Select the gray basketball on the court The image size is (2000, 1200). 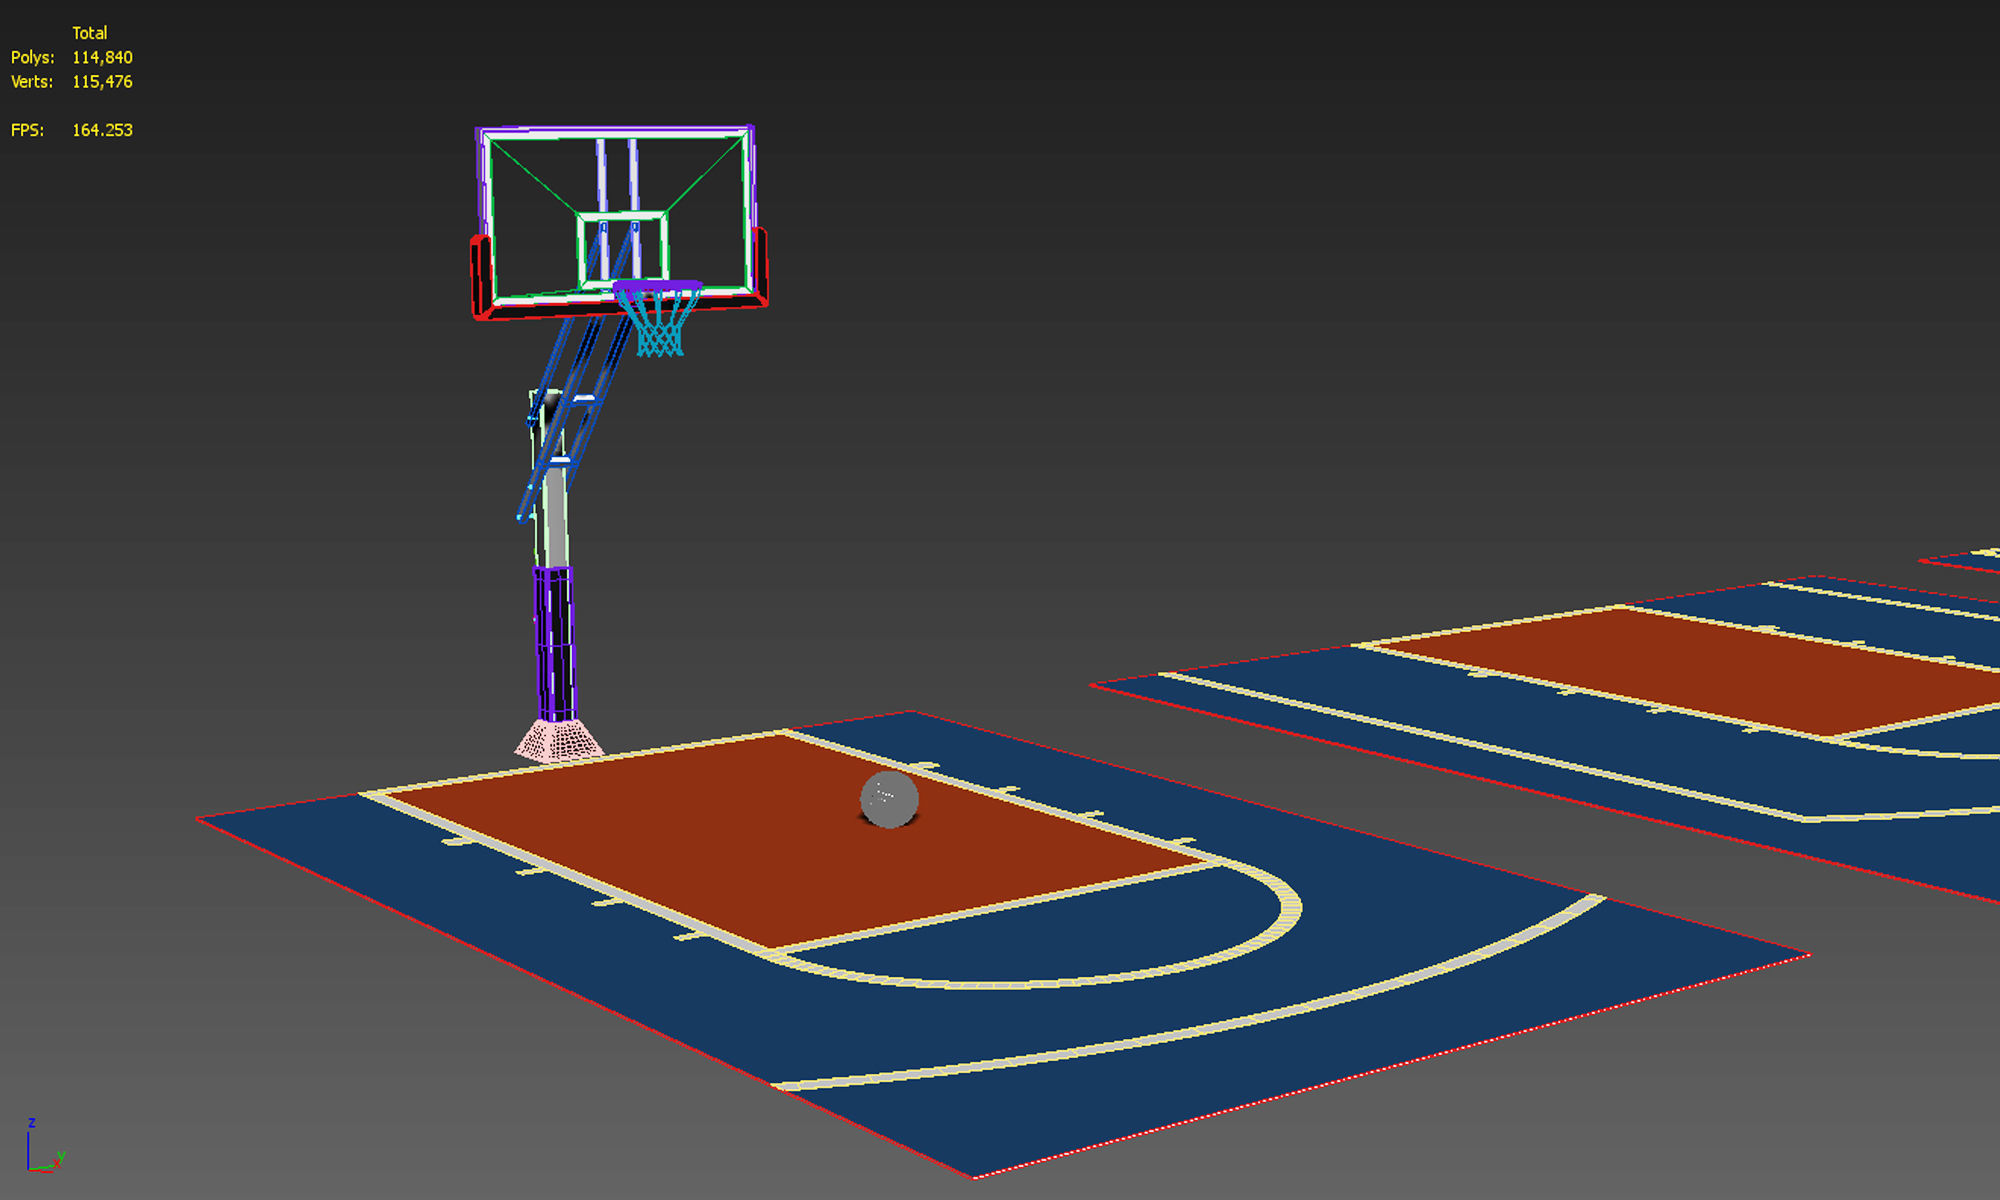pyautogui.click(x=889, y=799)
